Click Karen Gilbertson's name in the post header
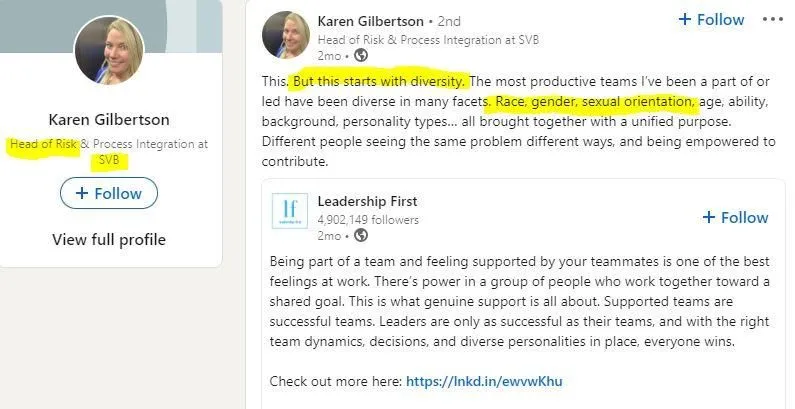This screenshot has width=795, height=409. [370, 20]
